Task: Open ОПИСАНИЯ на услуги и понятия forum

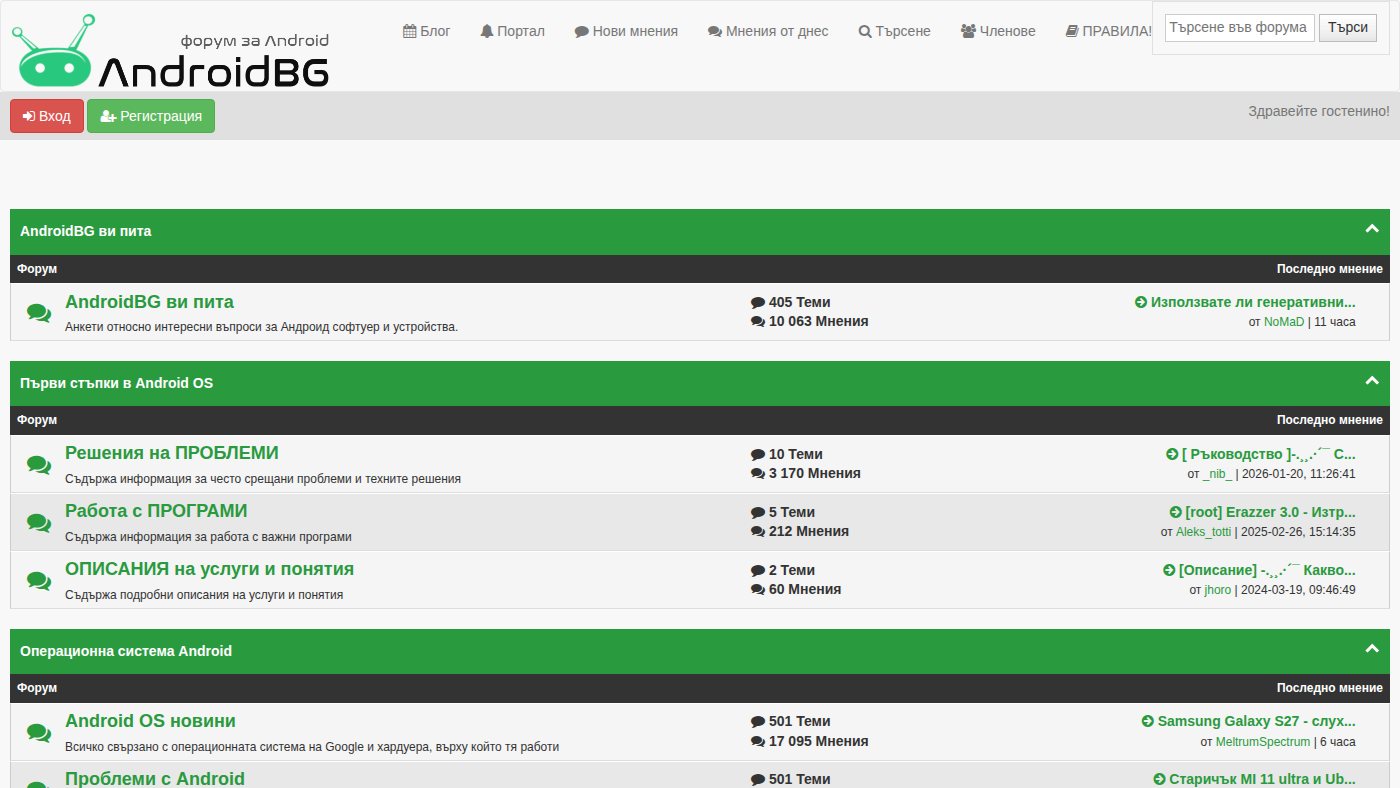Action: 209,569
